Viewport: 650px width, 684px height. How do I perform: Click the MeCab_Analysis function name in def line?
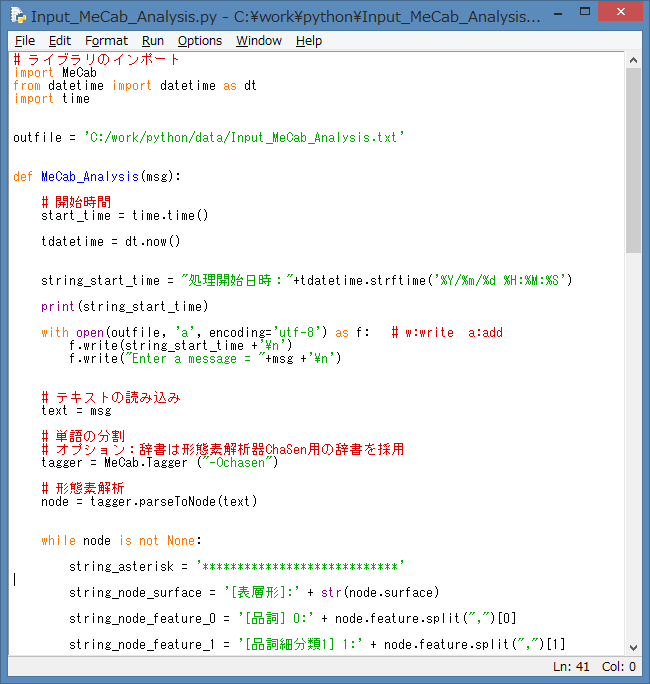[90, 177]
